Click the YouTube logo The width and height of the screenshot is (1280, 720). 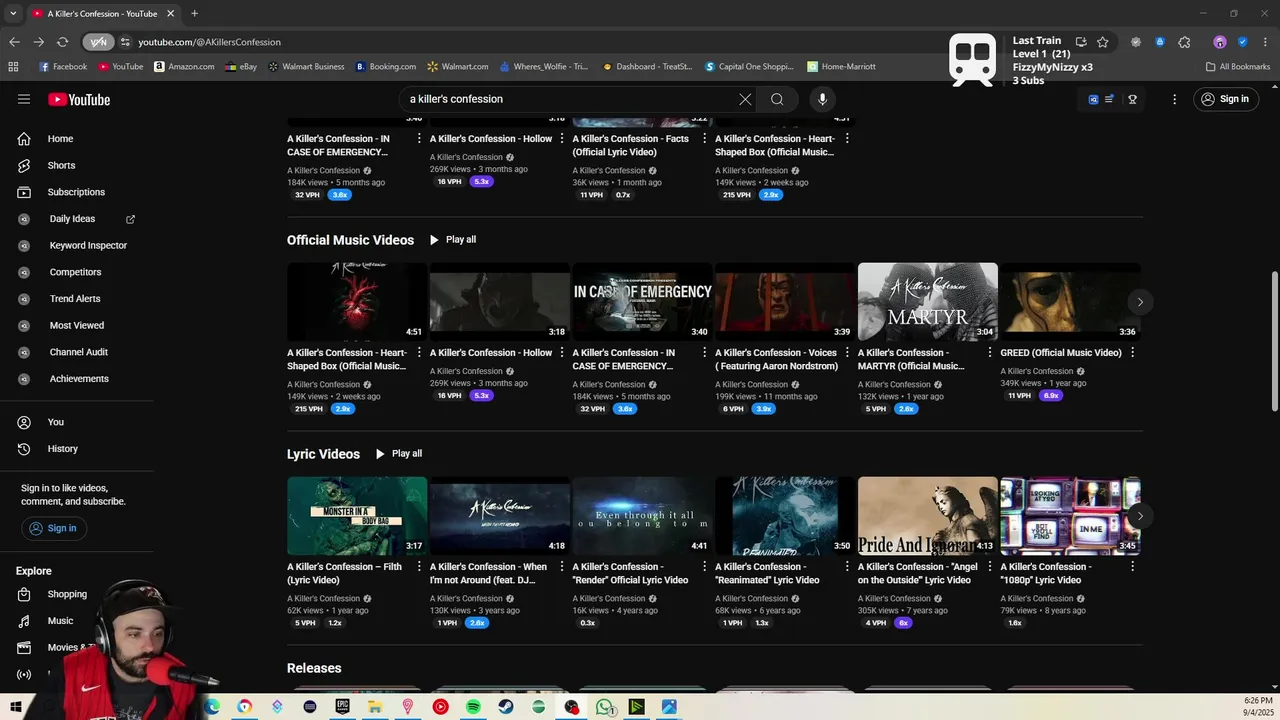click(79, 99)
